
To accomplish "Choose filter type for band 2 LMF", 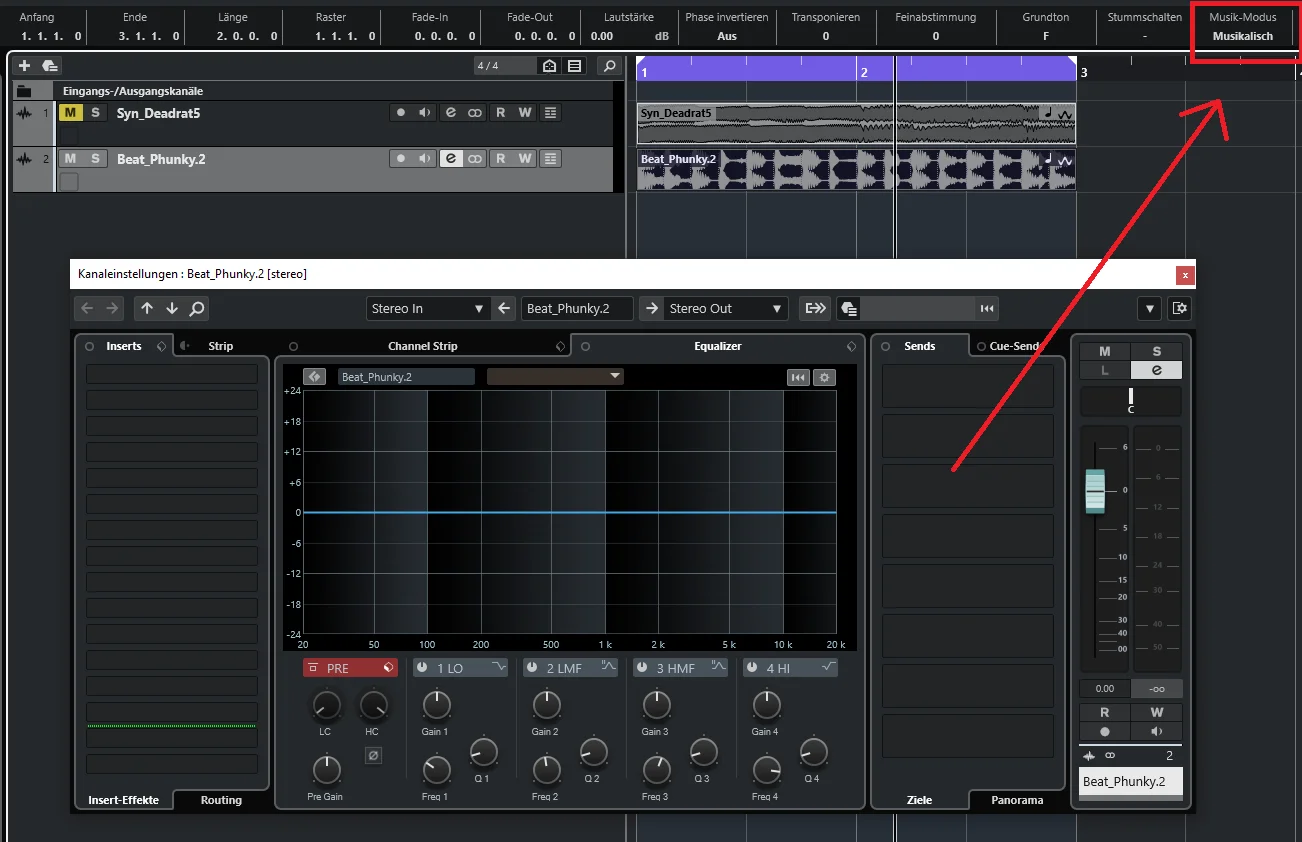I will click(x=608, y=668).
